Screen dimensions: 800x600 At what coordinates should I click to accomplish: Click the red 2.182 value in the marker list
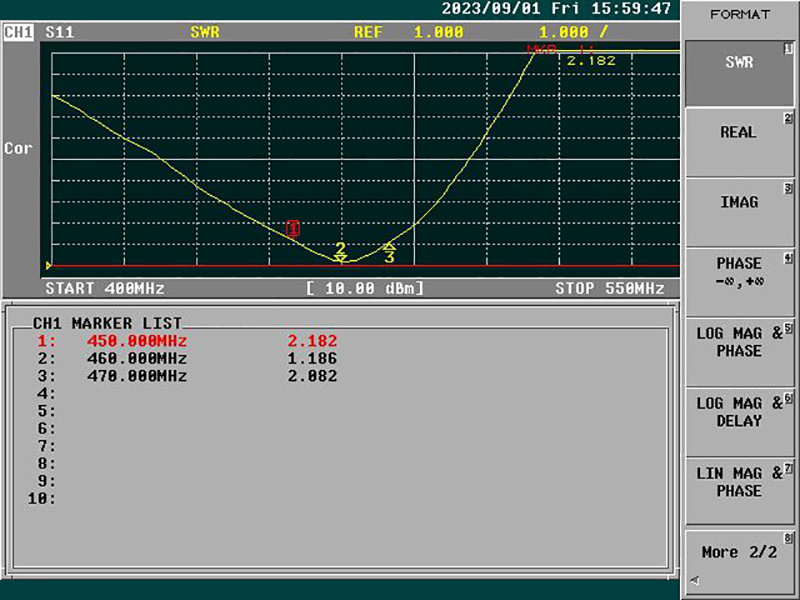(312, 341)
